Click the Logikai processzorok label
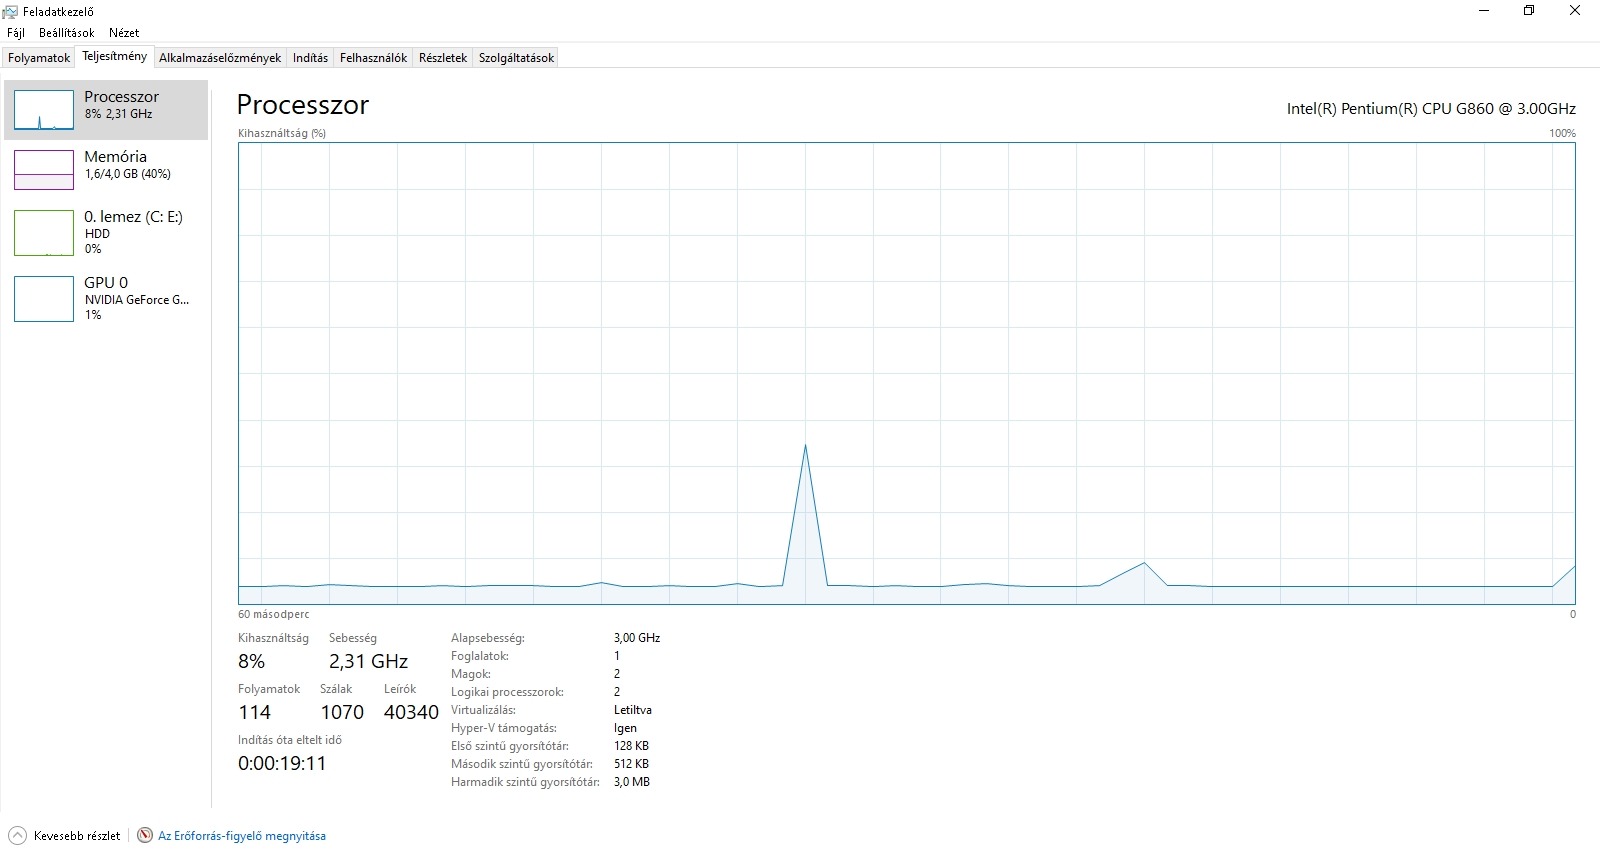The height and width of the screenshot is (857, 1600). click(x=507, y=692)
